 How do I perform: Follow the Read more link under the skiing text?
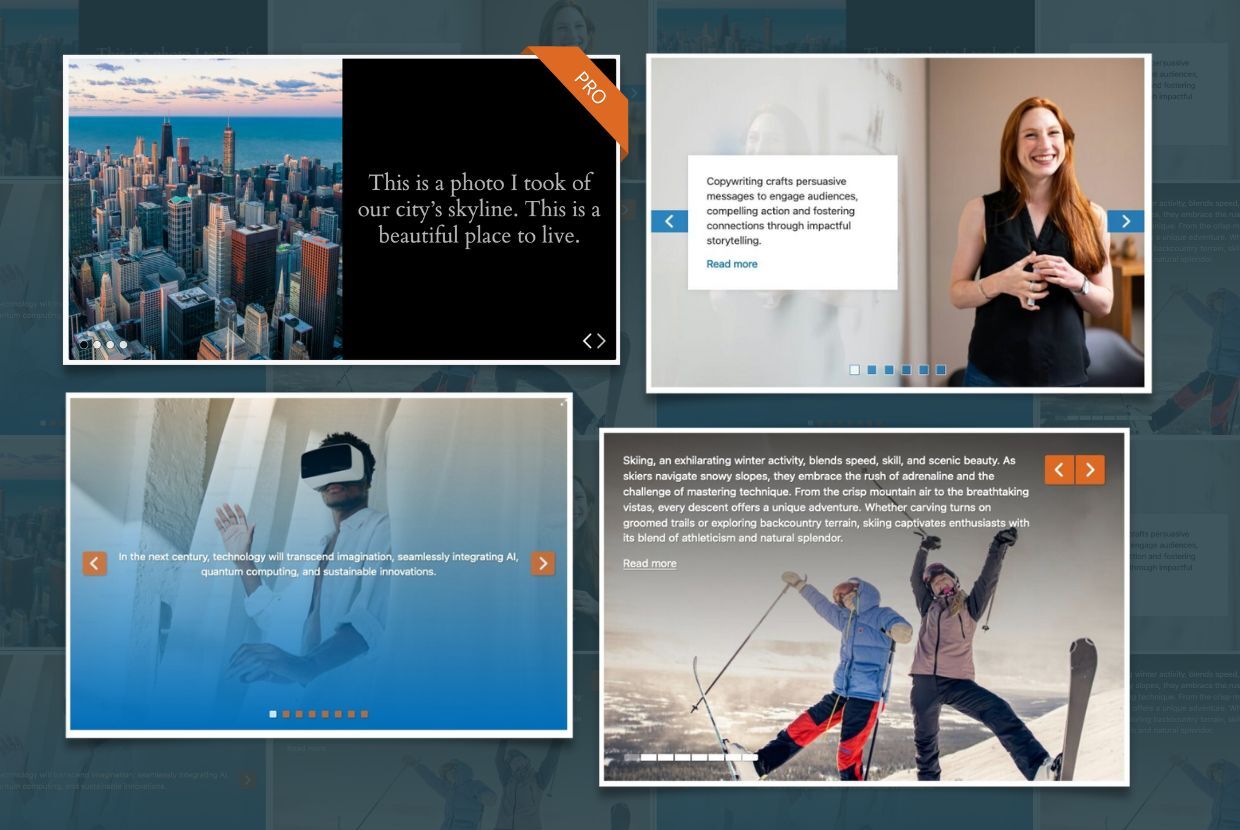point(649,563)
